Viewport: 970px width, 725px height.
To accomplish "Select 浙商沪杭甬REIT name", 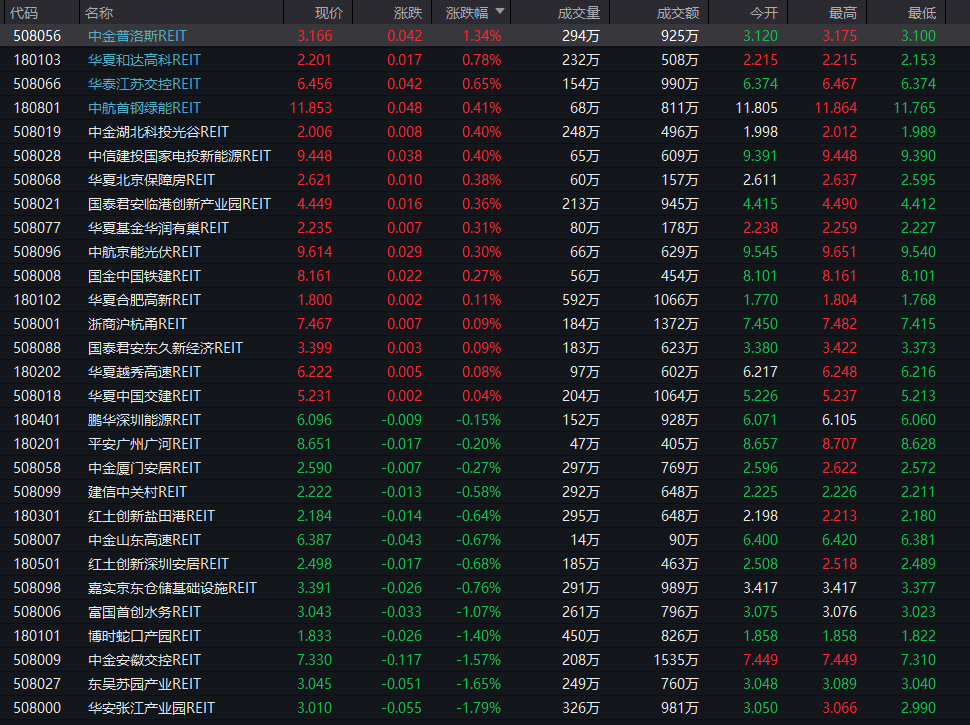I will point(137,324).
